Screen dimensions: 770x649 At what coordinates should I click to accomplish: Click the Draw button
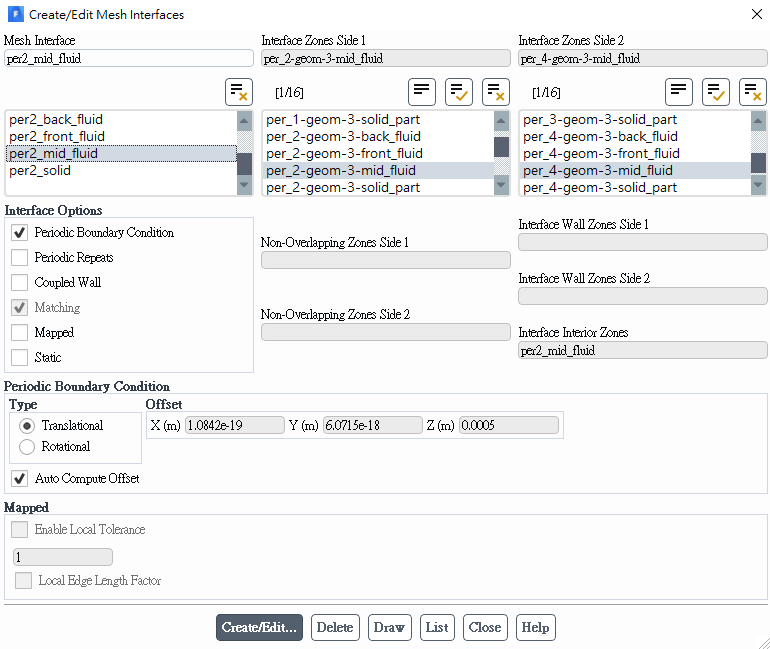(388, 628)
